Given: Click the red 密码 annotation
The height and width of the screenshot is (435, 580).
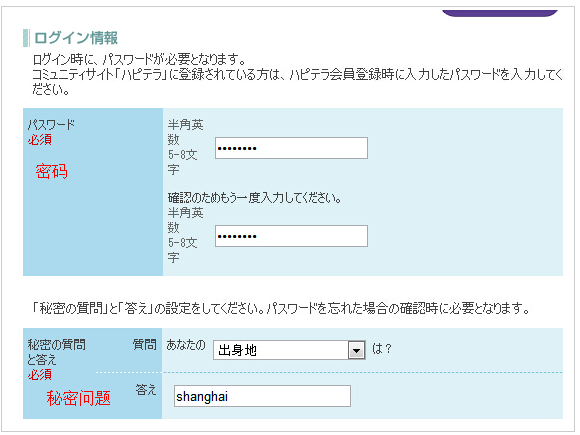Looking at the screenshot, I should (x=51, y=172).
